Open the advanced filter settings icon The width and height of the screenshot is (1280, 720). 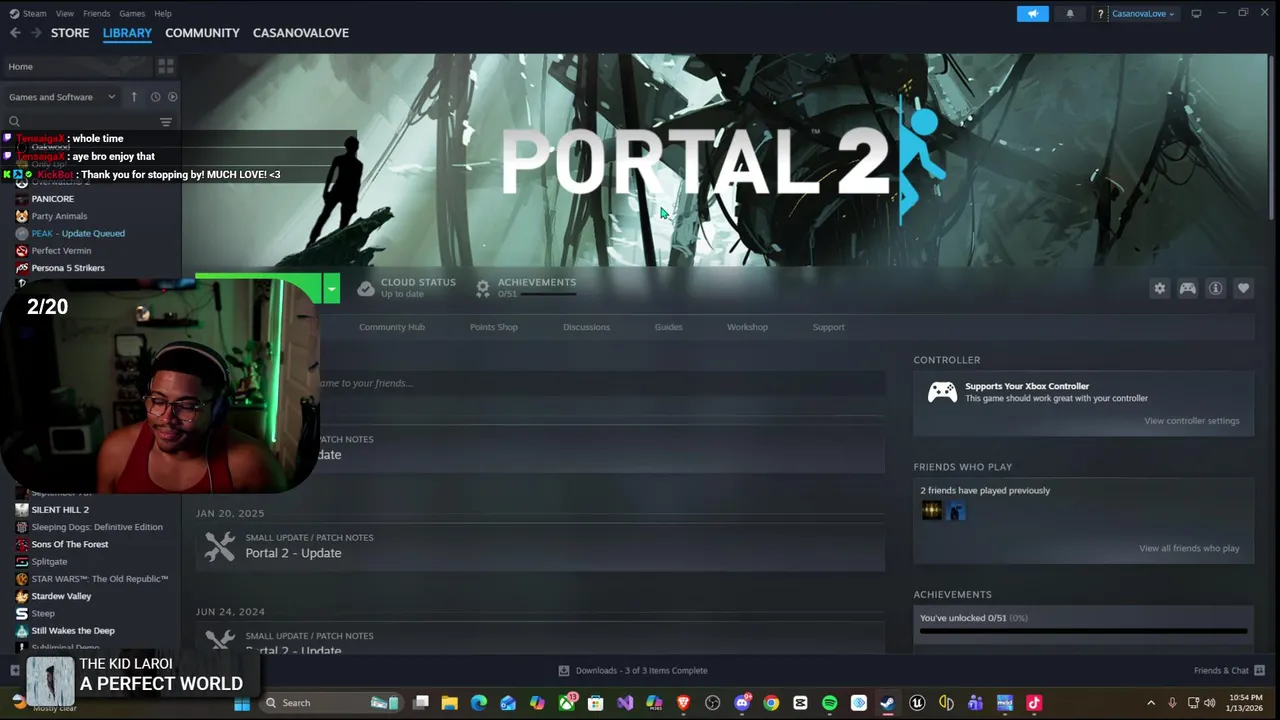[x=166, y=122]
